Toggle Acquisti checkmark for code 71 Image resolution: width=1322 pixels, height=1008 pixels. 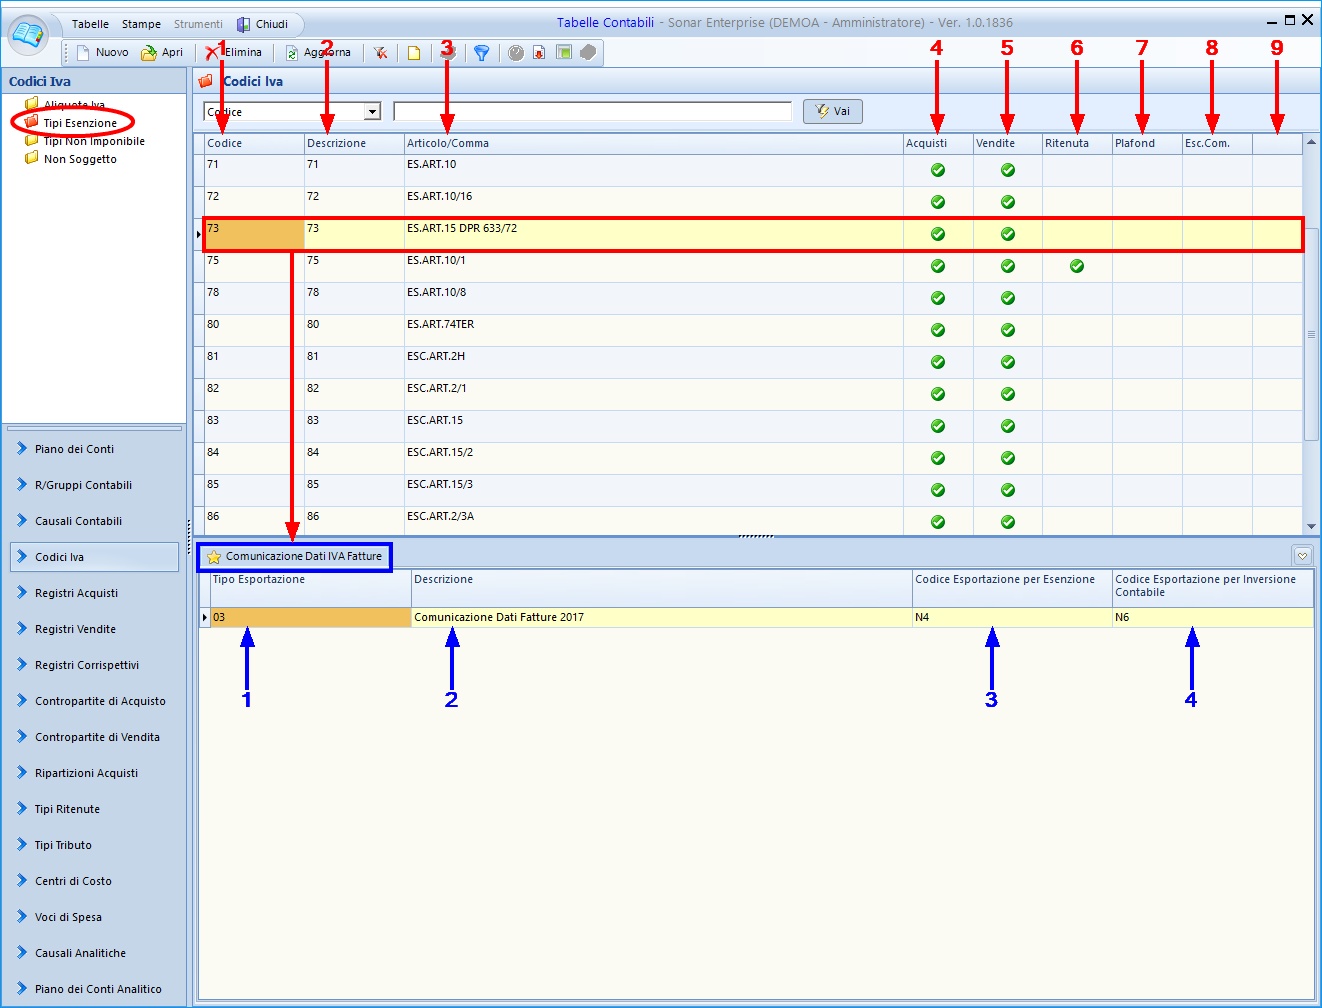coord(937,170)
